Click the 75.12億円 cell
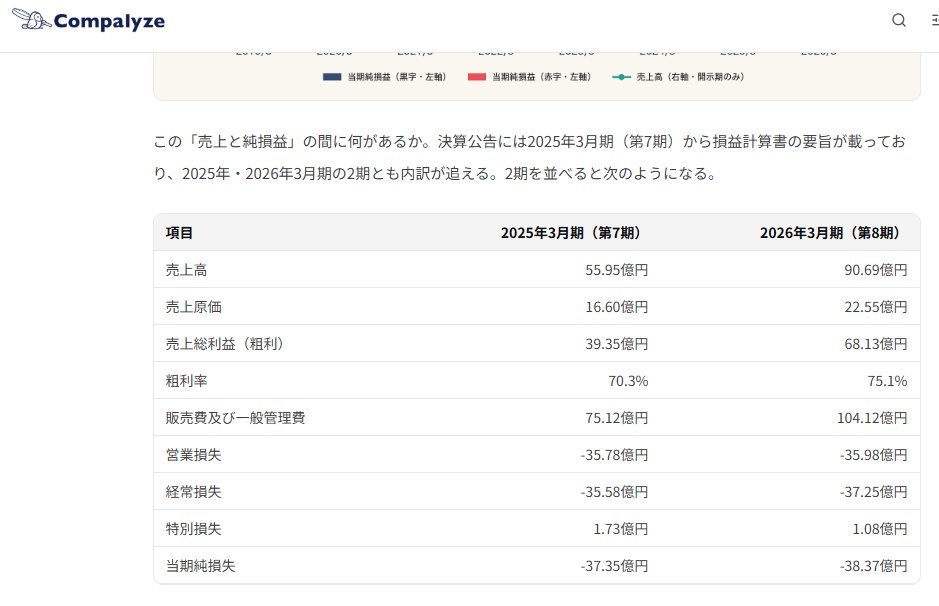 [x=616, y=418]
